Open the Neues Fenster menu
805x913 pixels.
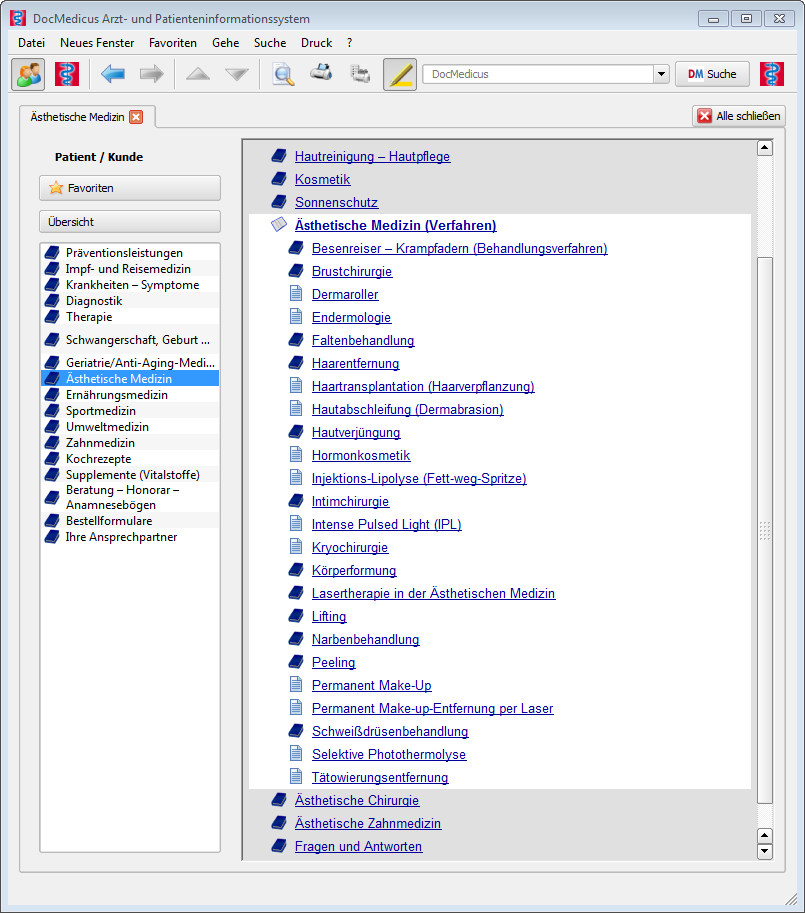97,43
